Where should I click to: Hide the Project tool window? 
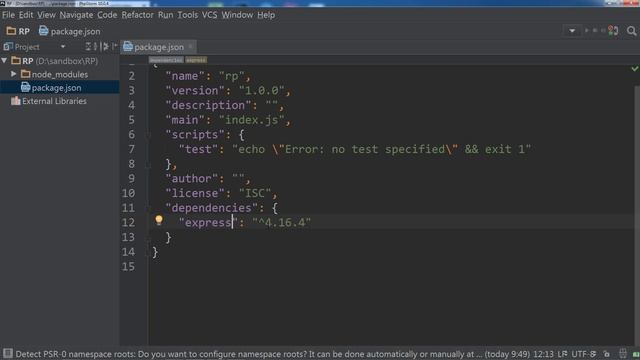click(114, 47)
